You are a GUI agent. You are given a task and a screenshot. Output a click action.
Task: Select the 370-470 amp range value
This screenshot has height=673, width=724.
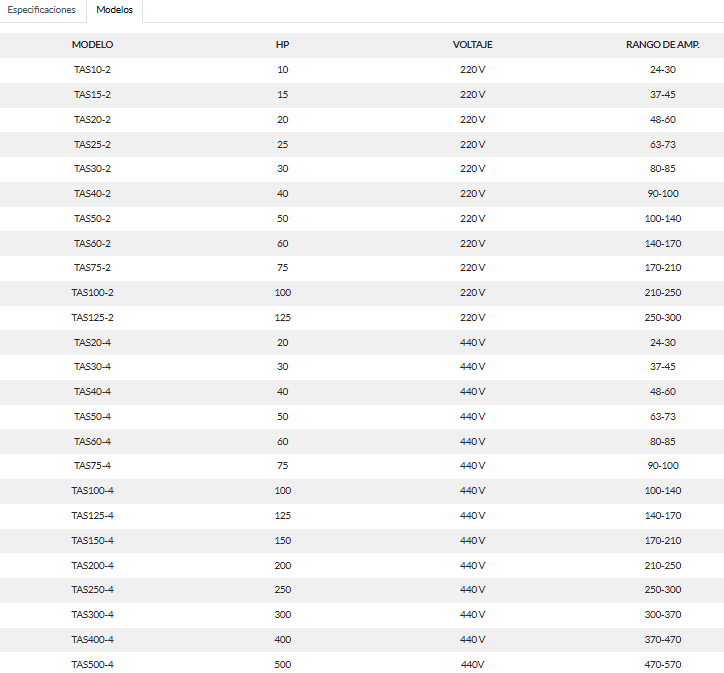[662, 639]
